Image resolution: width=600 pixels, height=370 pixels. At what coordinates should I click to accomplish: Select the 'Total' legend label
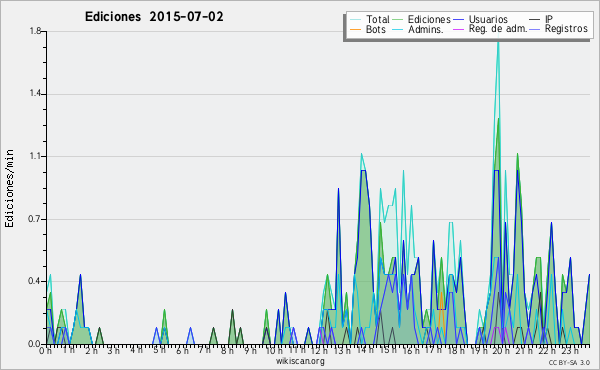tap(377, 19)
